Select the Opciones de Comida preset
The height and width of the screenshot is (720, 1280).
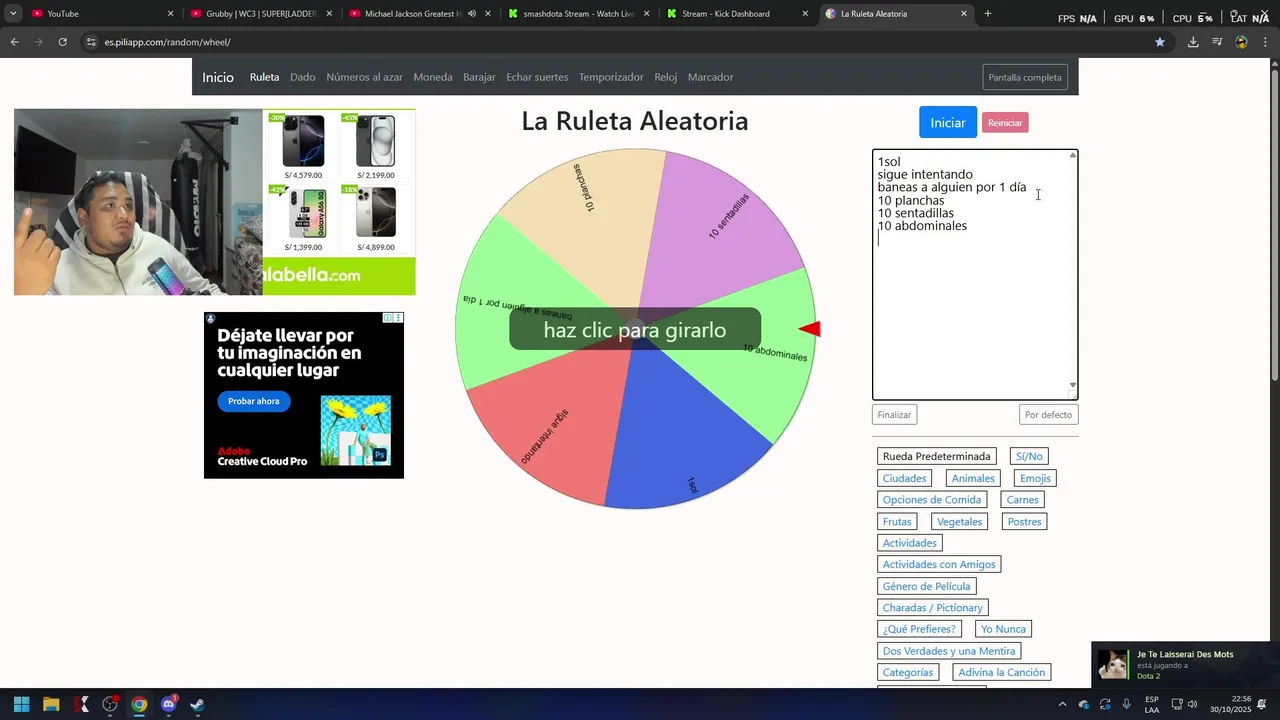point(932,499)
